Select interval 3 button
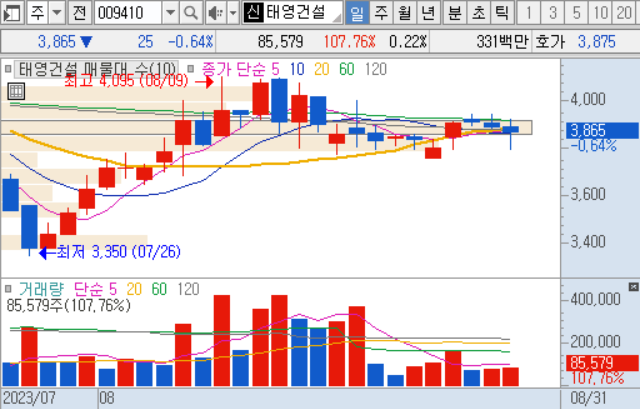Screen dimensions: 640x409 pyautogui.click(x=553, y=13)
